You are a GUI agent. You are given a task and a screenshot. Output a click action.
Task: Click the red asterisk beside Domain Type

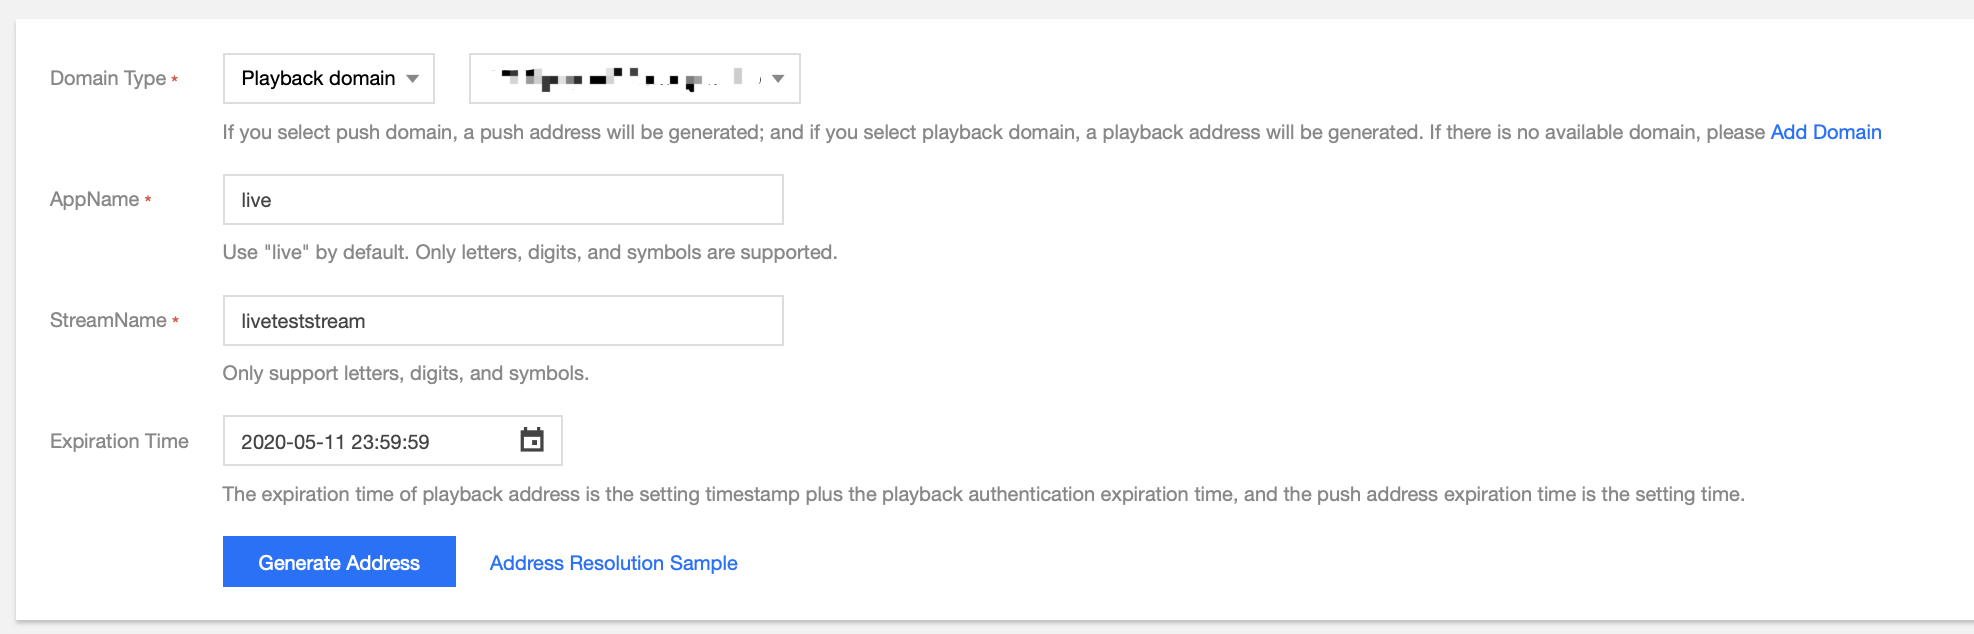point(175,79)
